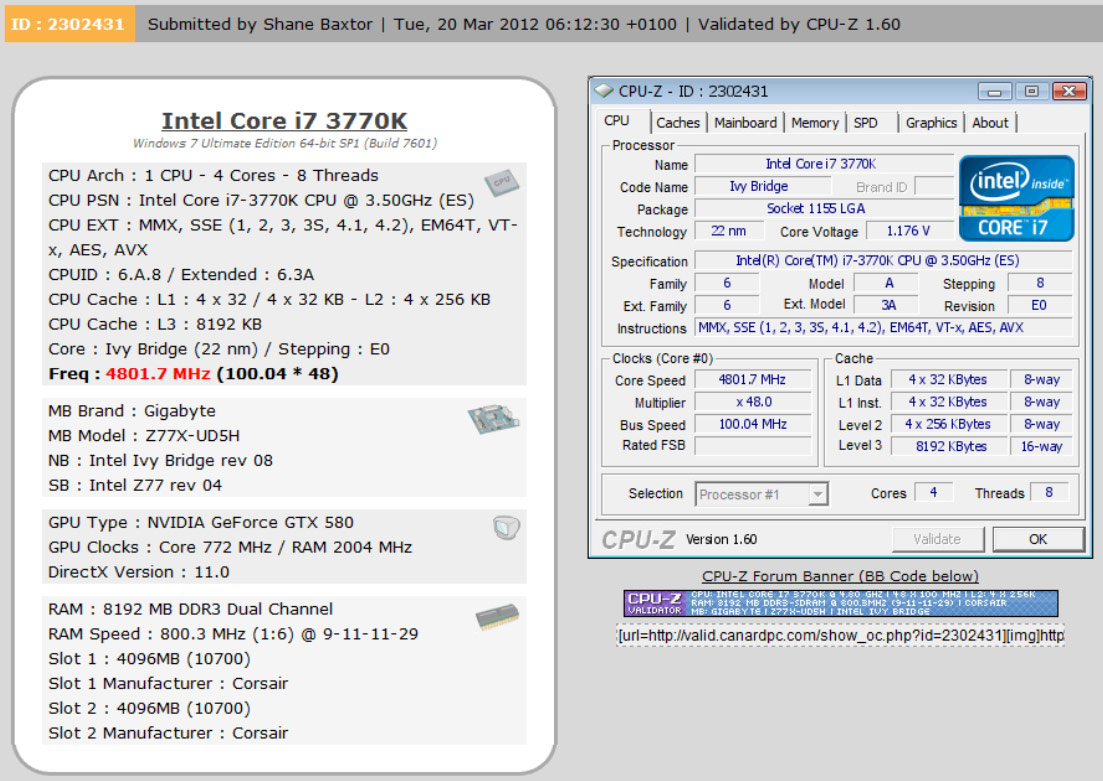Click the Level 2 4 x 256 KBytes value

coord(948,424)
